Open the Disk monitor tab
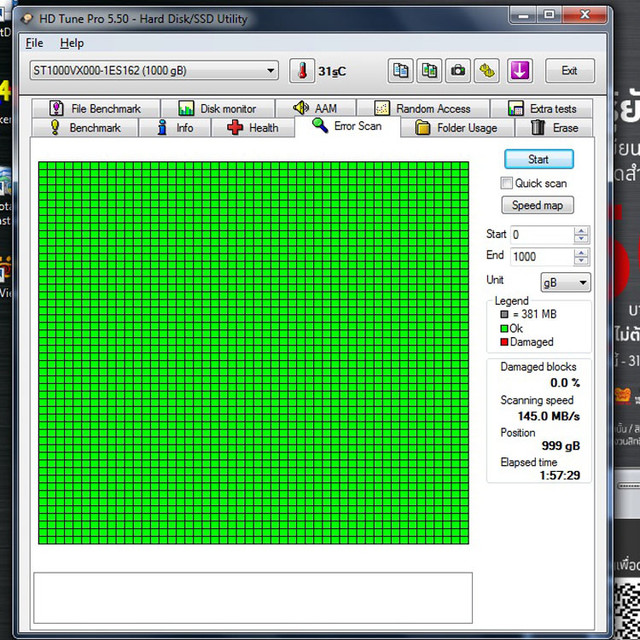640x640 pixels. coord(218,109)
